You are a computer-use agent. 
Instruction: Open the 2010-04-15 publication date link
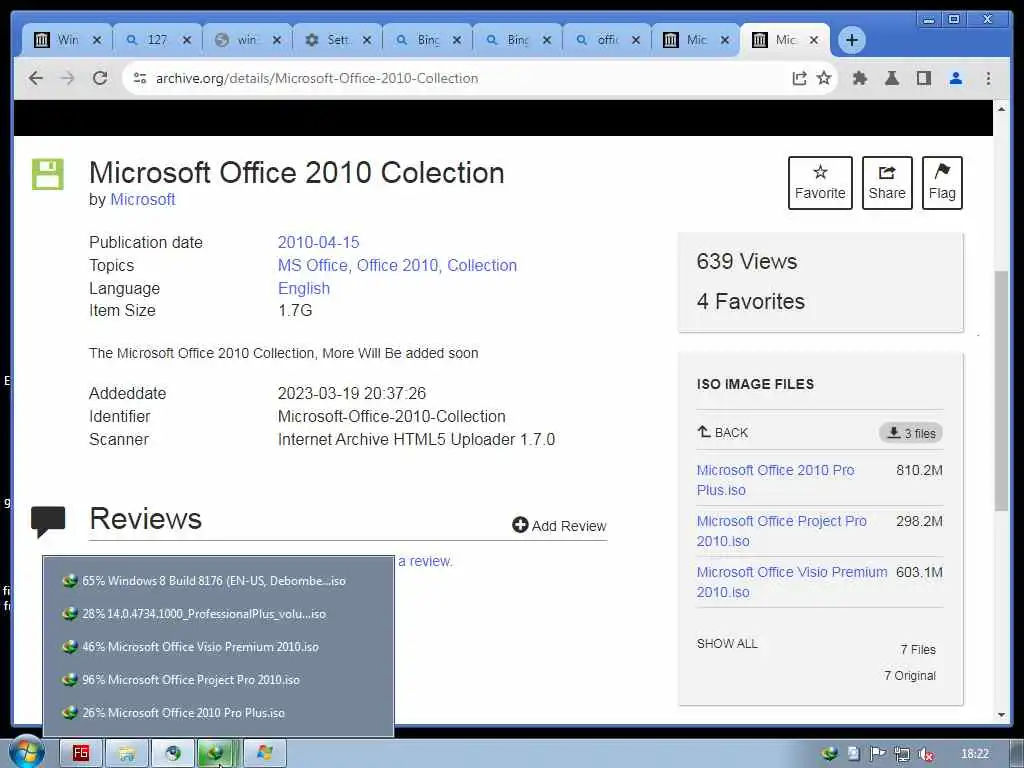point(318,242)
